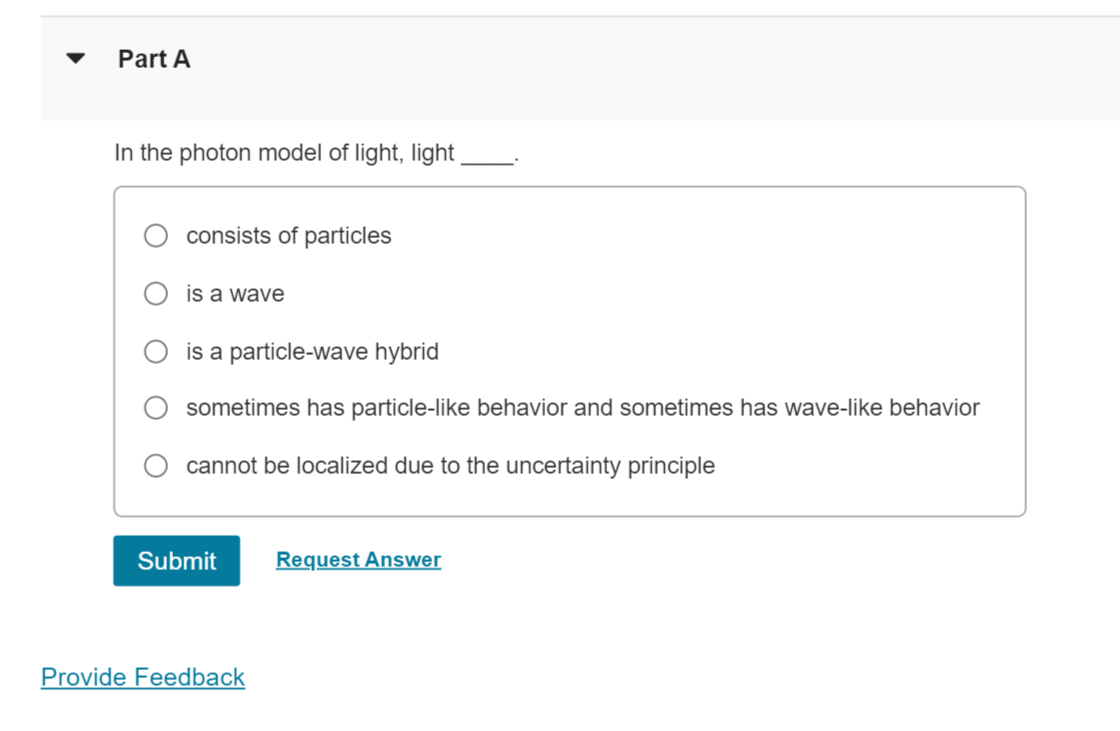Submit your selected answer

tap(176, 560)
